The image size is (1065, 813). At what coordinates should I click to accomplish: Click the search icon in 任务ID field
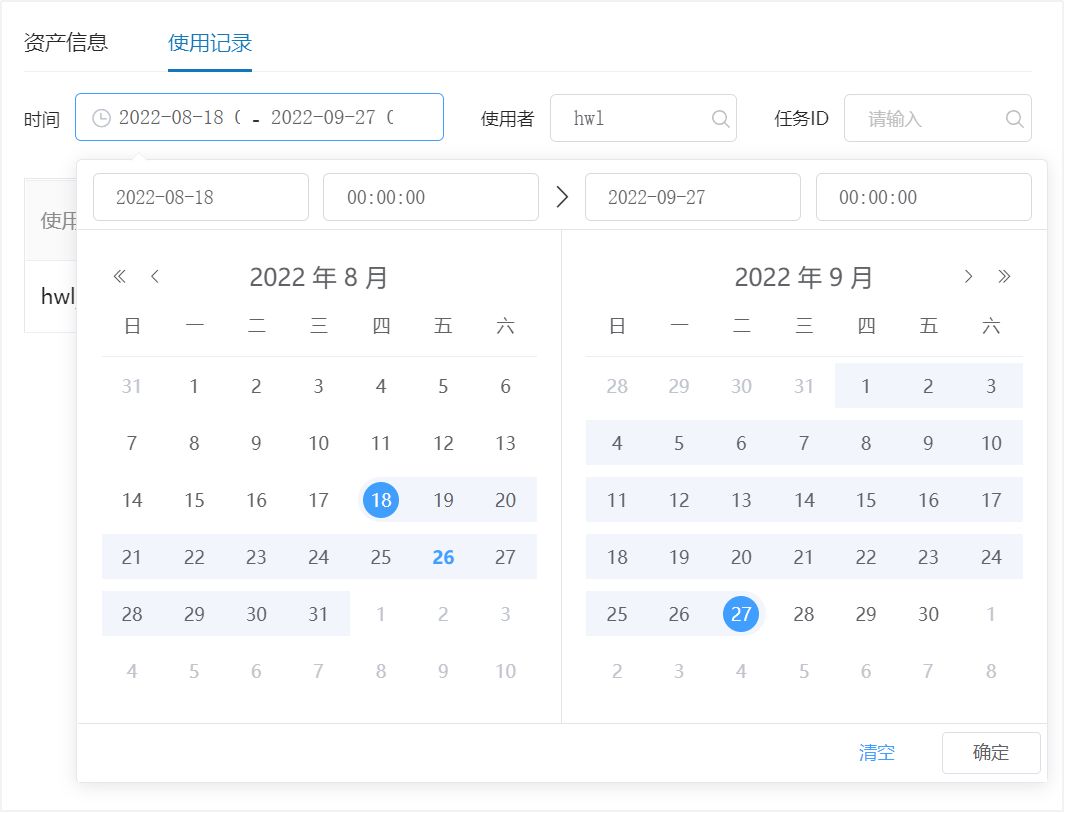pos(1014,119)
